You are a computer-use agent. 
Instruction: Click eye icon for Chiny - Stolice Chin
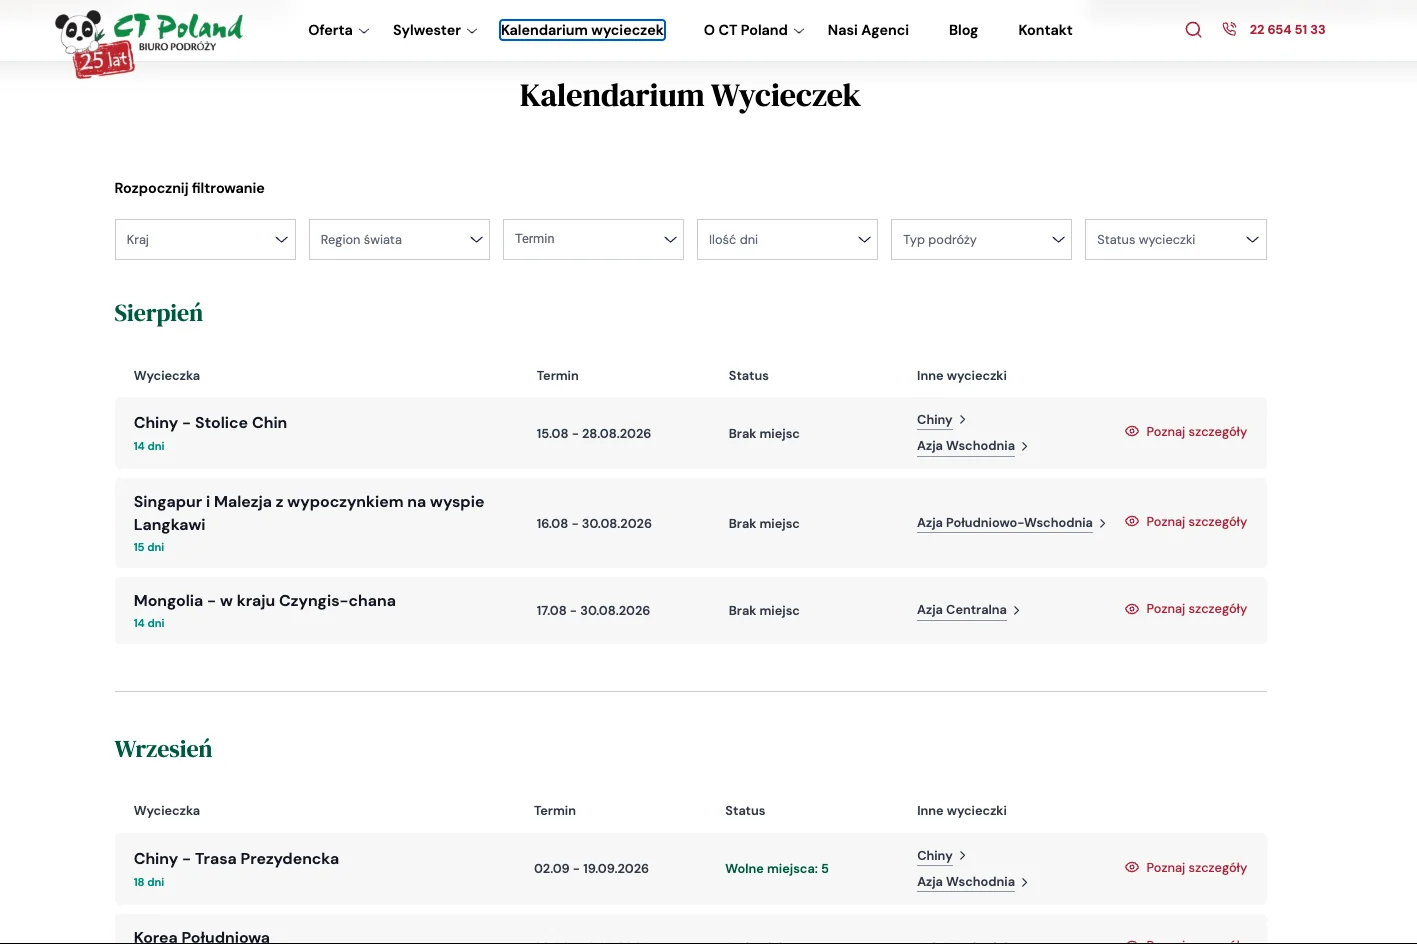(x=1132, y=431)
